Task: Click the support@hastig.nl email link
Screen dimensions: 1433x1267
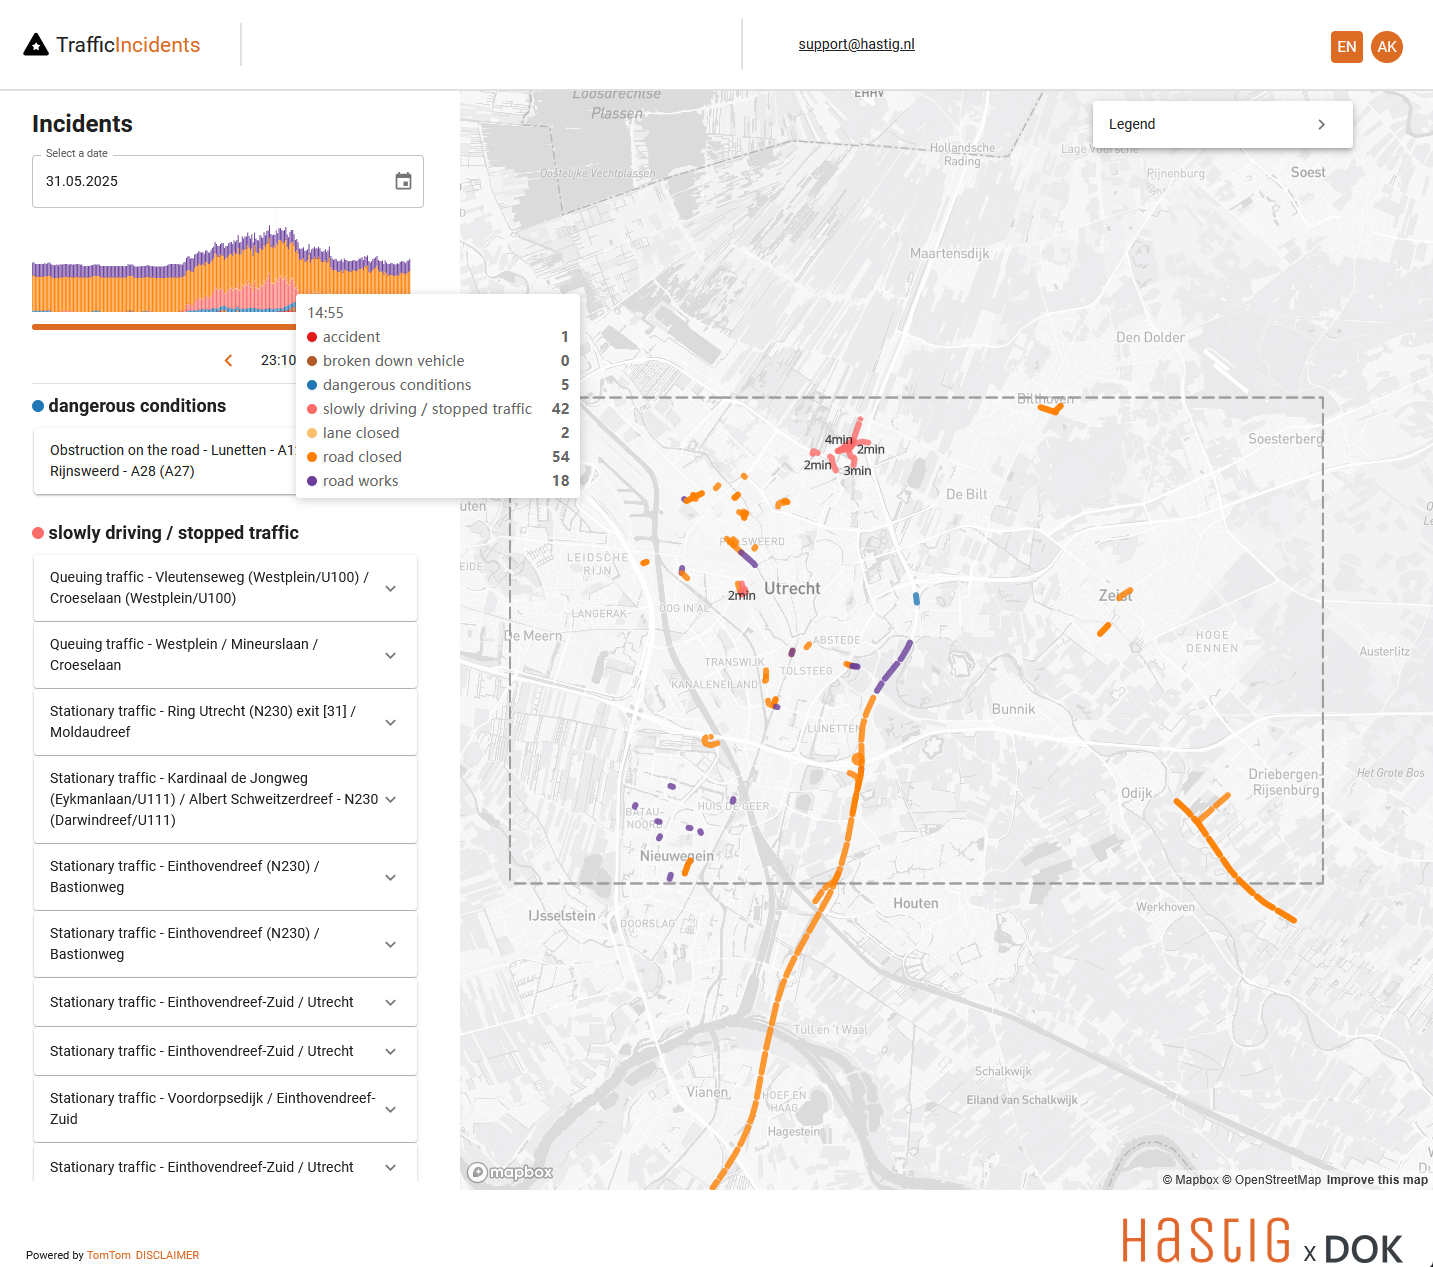Action: click(x=856, y=44)
